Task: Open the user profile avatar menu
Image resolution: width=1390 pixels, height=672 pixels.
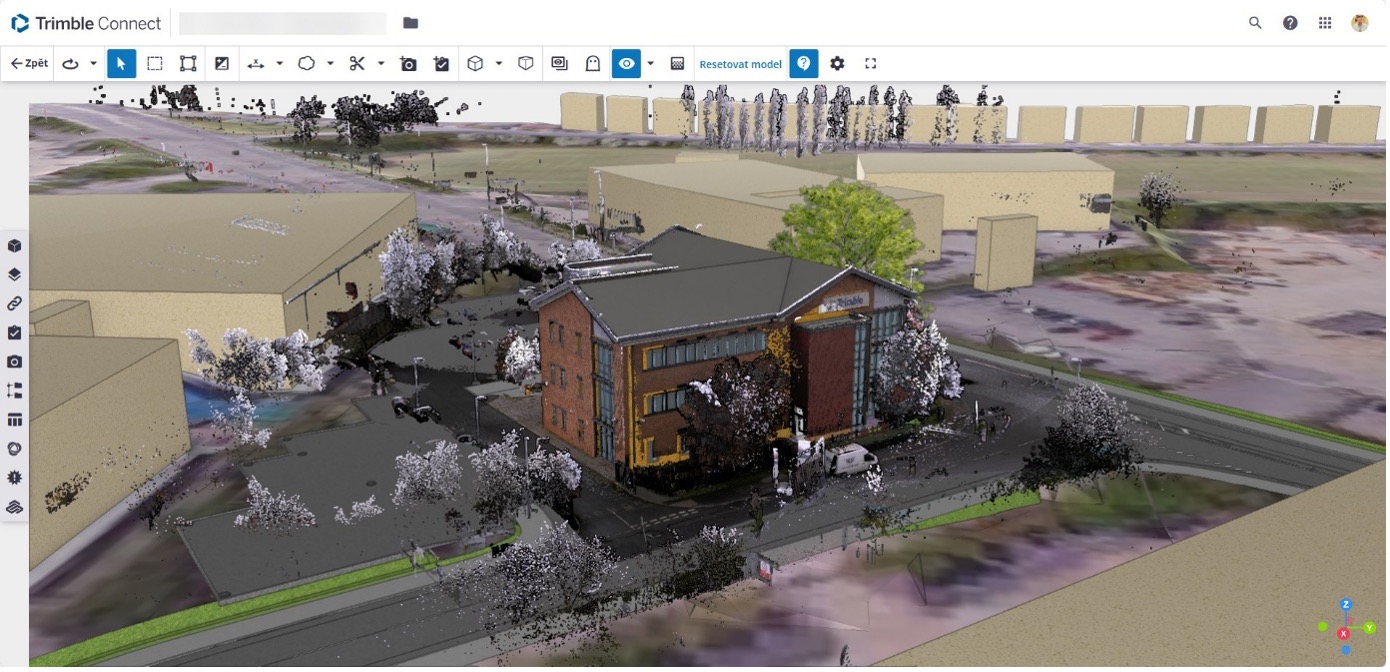Action: (1359, 23)
